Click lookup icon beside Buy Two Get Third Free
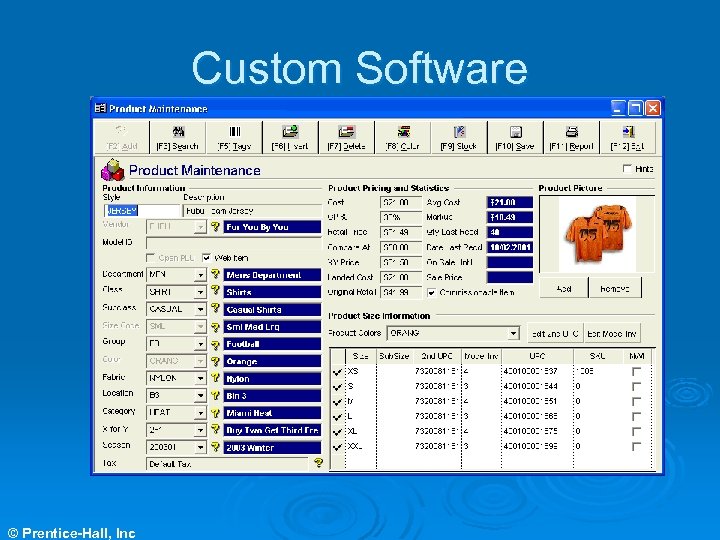 (215, 430)
